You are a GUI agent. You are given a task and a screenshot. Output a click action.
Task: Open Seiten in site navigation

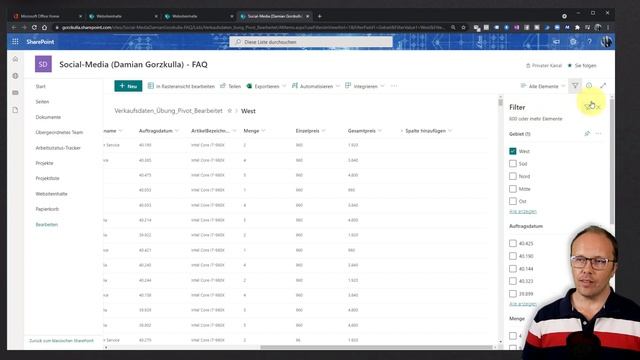pyautogui.click(x=42, y=102)
